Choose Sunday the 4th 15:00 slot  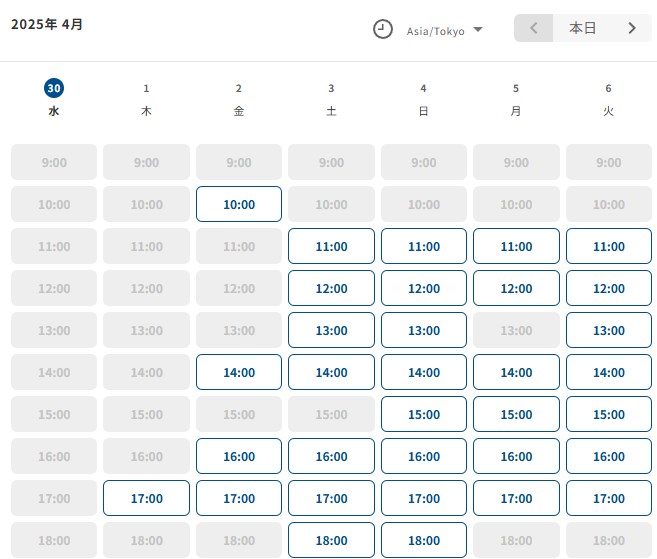(x=424, y=414)
